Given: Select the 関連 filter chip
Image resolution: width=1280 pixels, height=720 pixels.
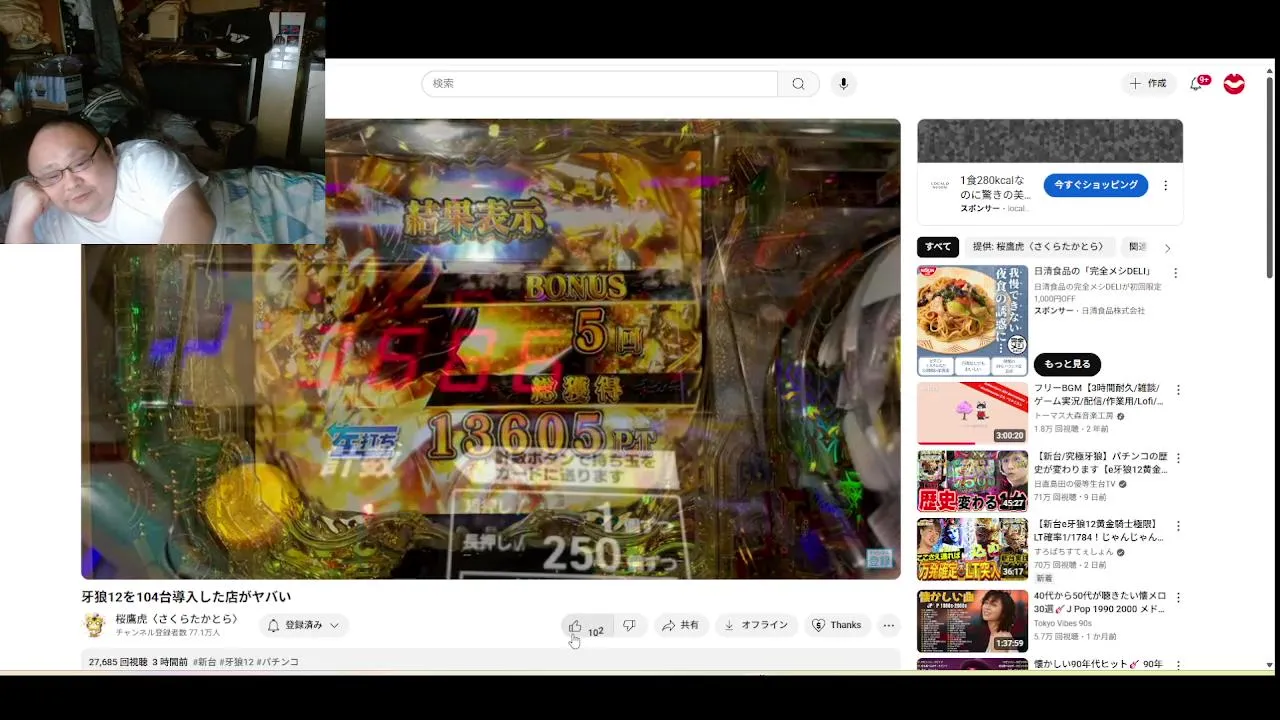Looking at the screenshot, I should point(1137,247).
